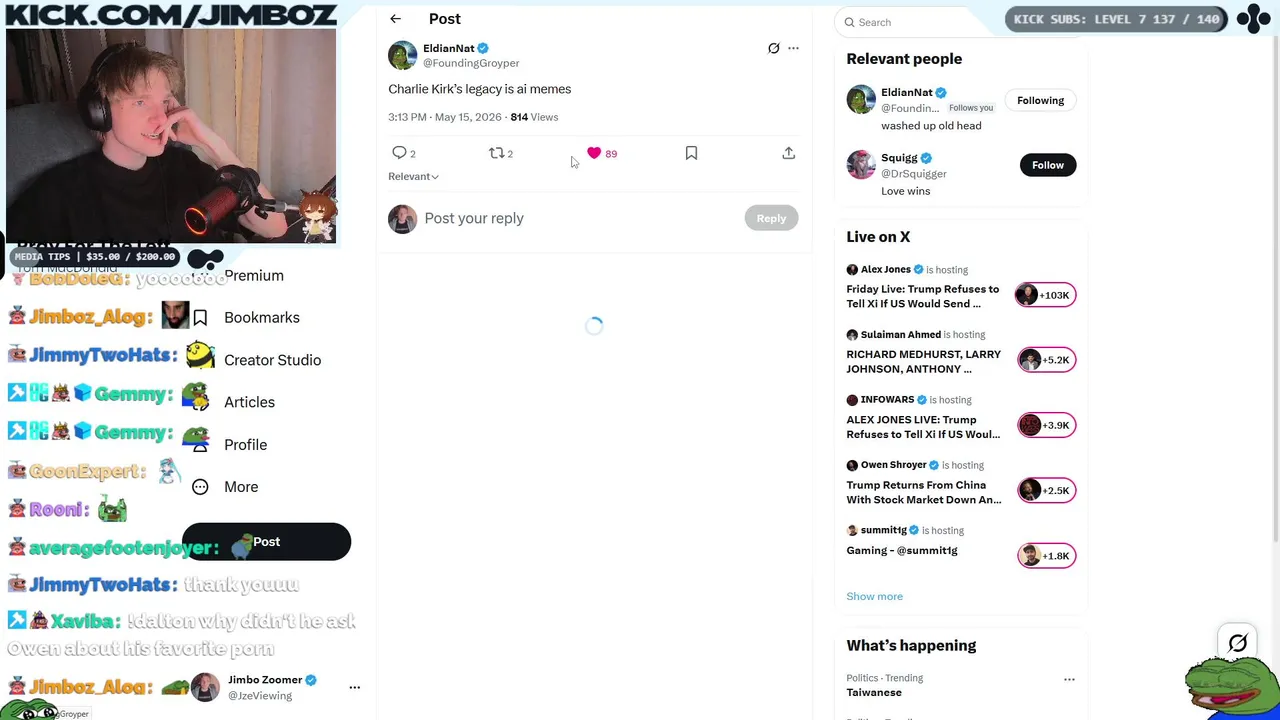Toggle Following for EldianNat
The width and height of the screenshot is (1280, 720).
pos(1041,100)
